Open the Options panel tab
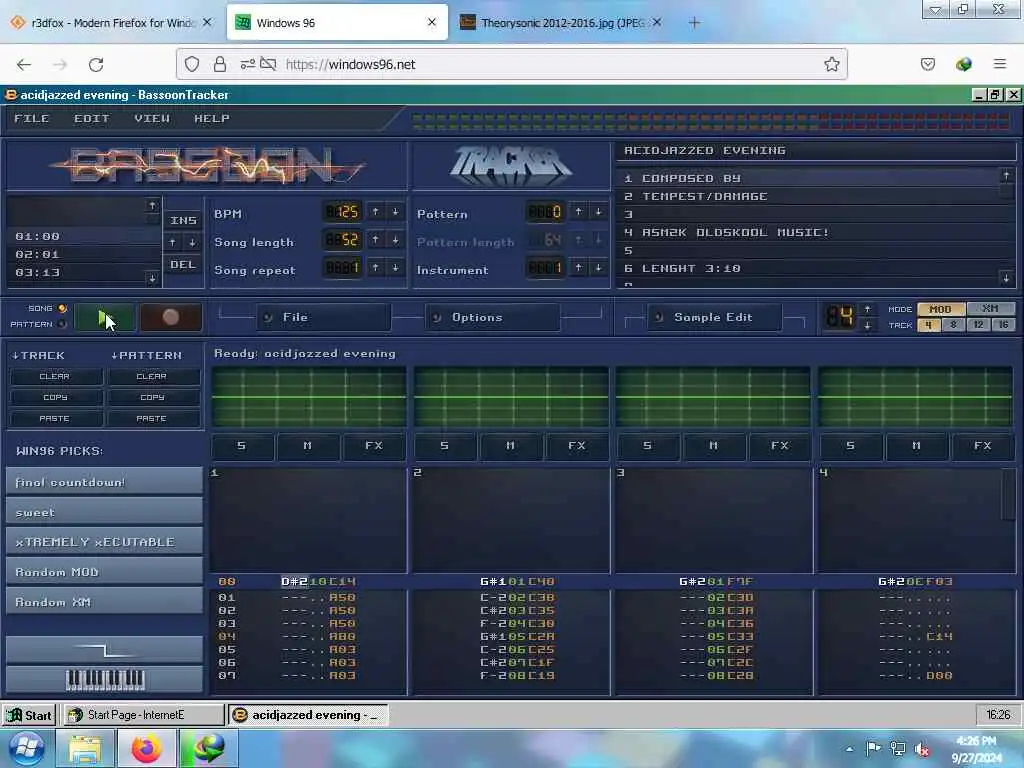 [x=493, y=317]
